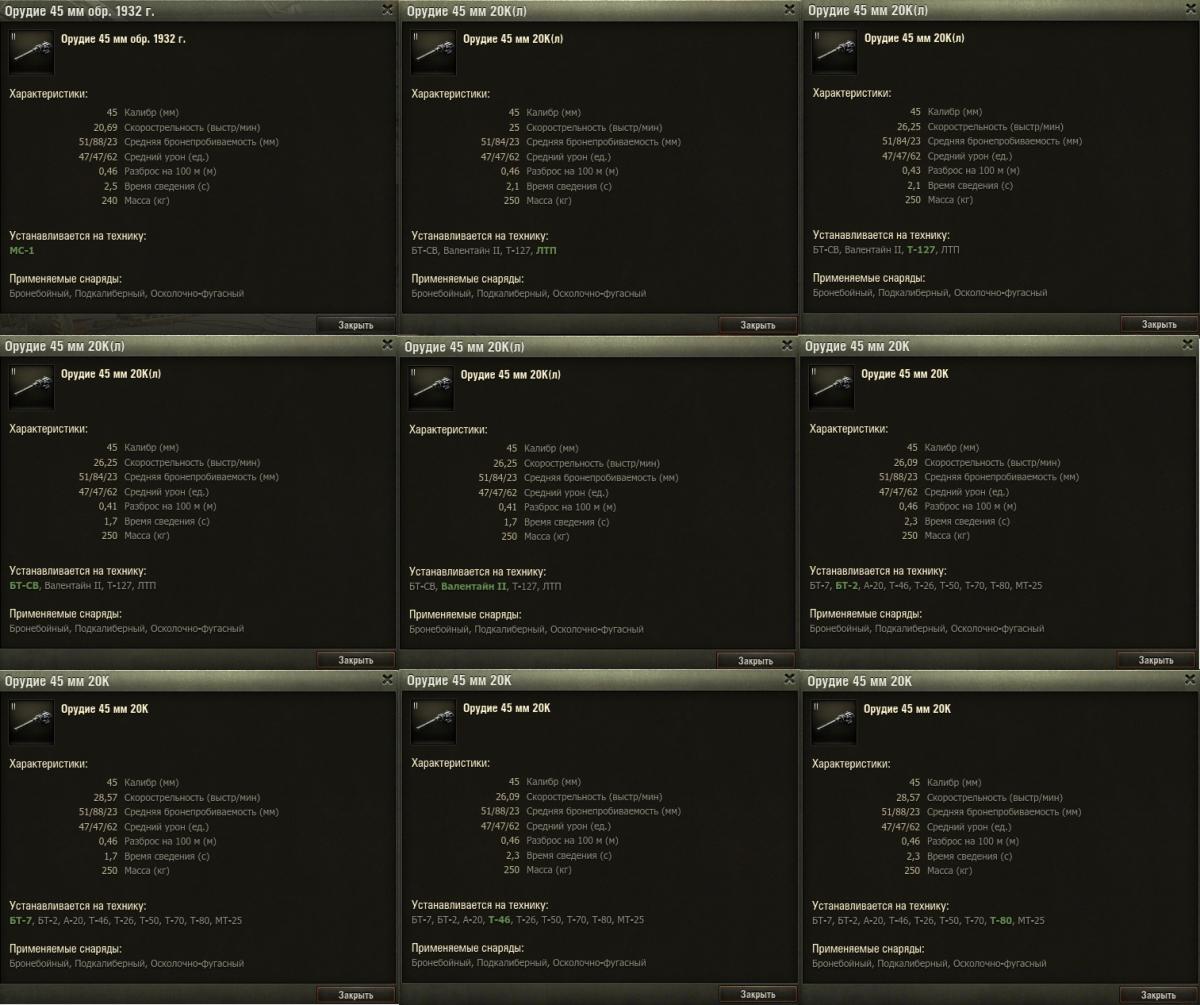Select the green МС-1 vehicle name
This screenshot has height=1005, width=1200.
coord(21,250)
